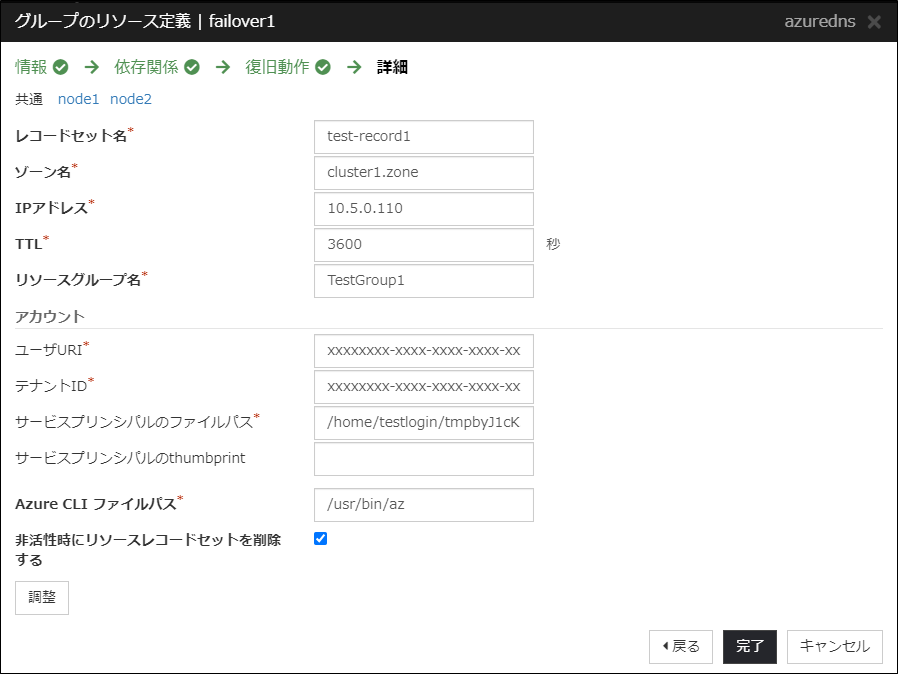Click the green check icon beside 情報
Screen dimensions: 898x674
click(x=61, y=68)
